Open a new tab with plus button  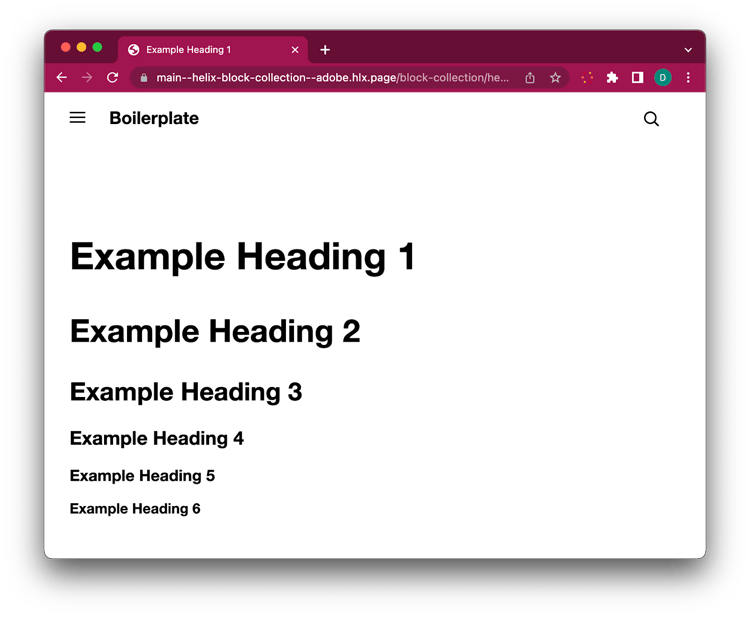[325, 50]
